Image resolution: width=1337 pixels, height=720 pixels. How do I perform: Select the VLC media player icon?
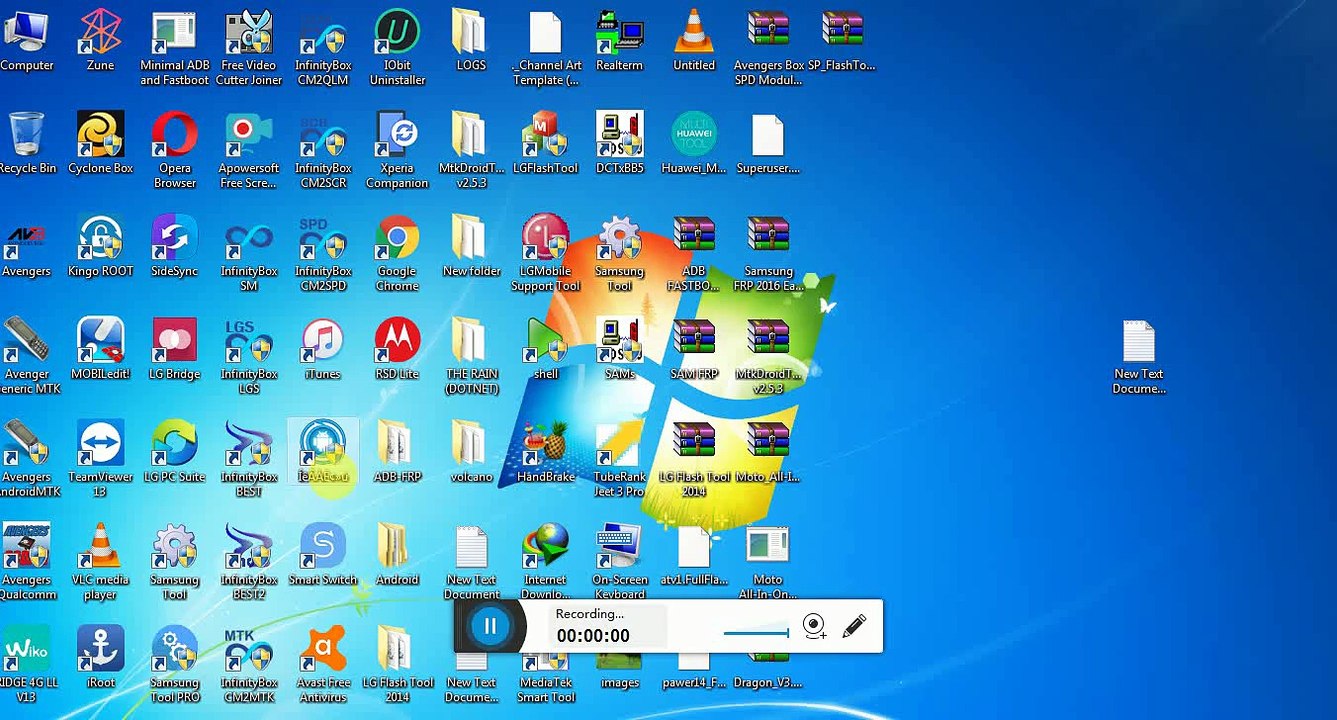(101, 562)
